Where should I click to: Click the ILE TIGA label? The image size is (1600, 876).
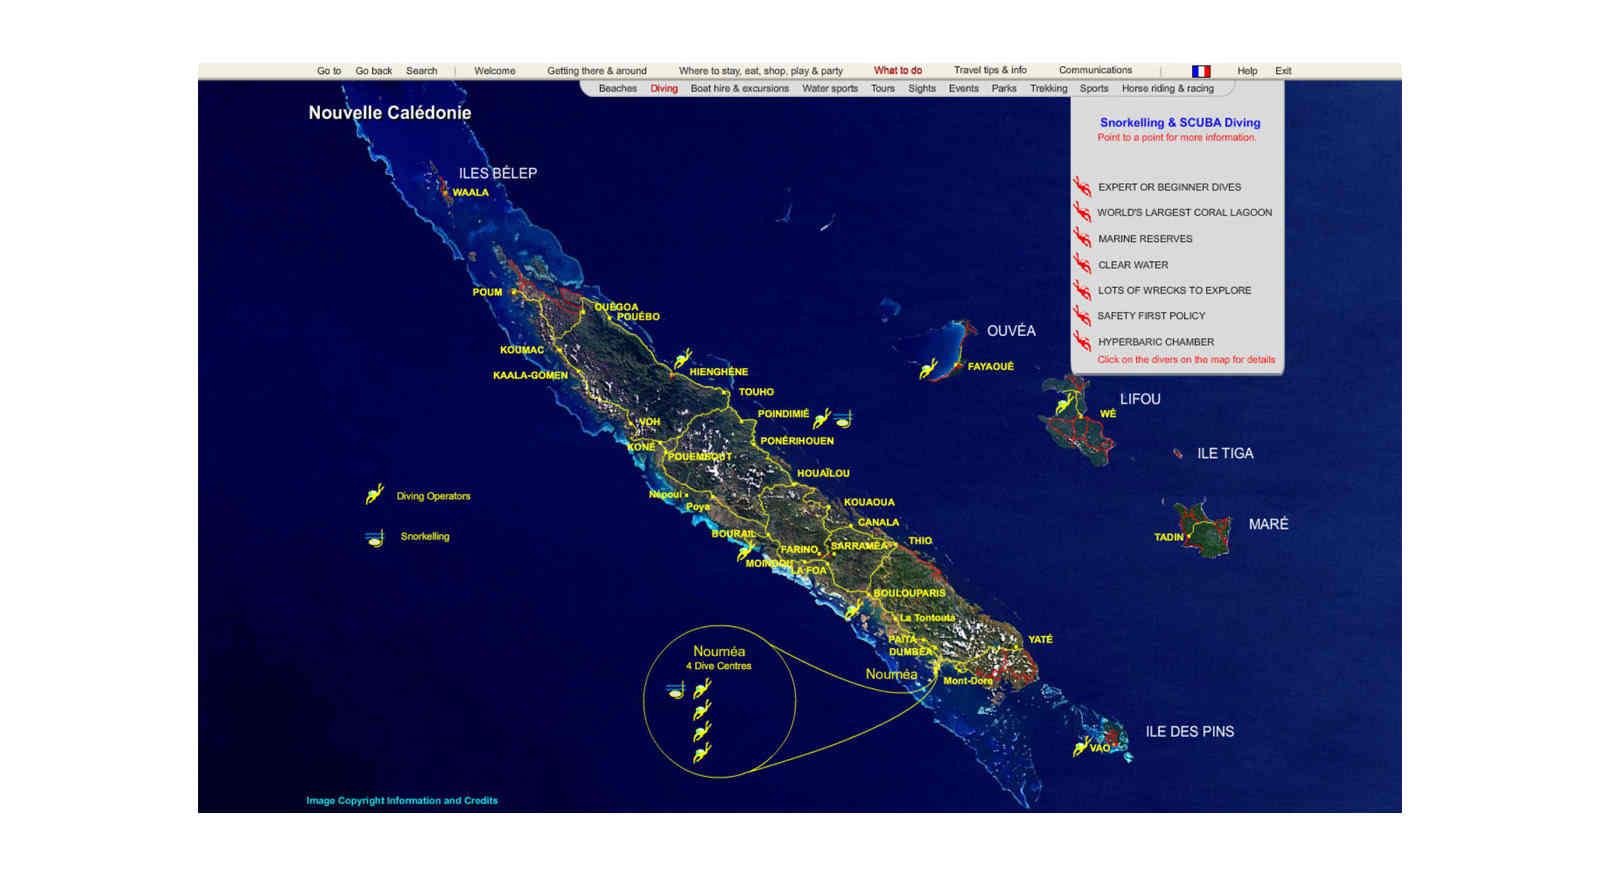[x=1225, y=453]
